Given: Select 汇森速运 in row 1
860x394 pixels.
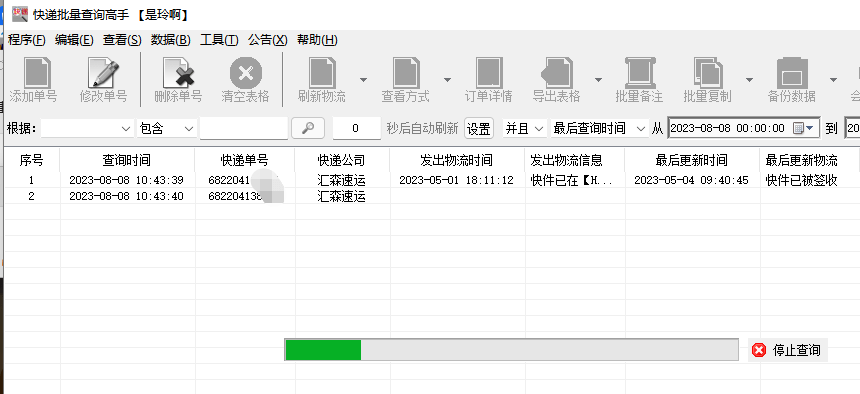Looking at the screenshot, I should pos(342,180).
